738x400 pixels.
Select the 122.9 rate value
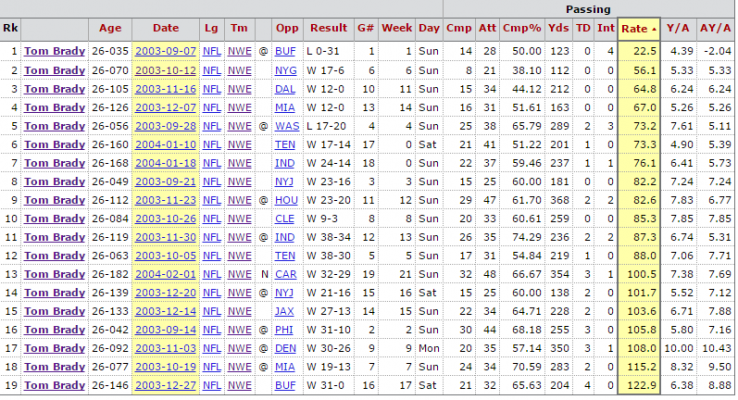[642, 385]
